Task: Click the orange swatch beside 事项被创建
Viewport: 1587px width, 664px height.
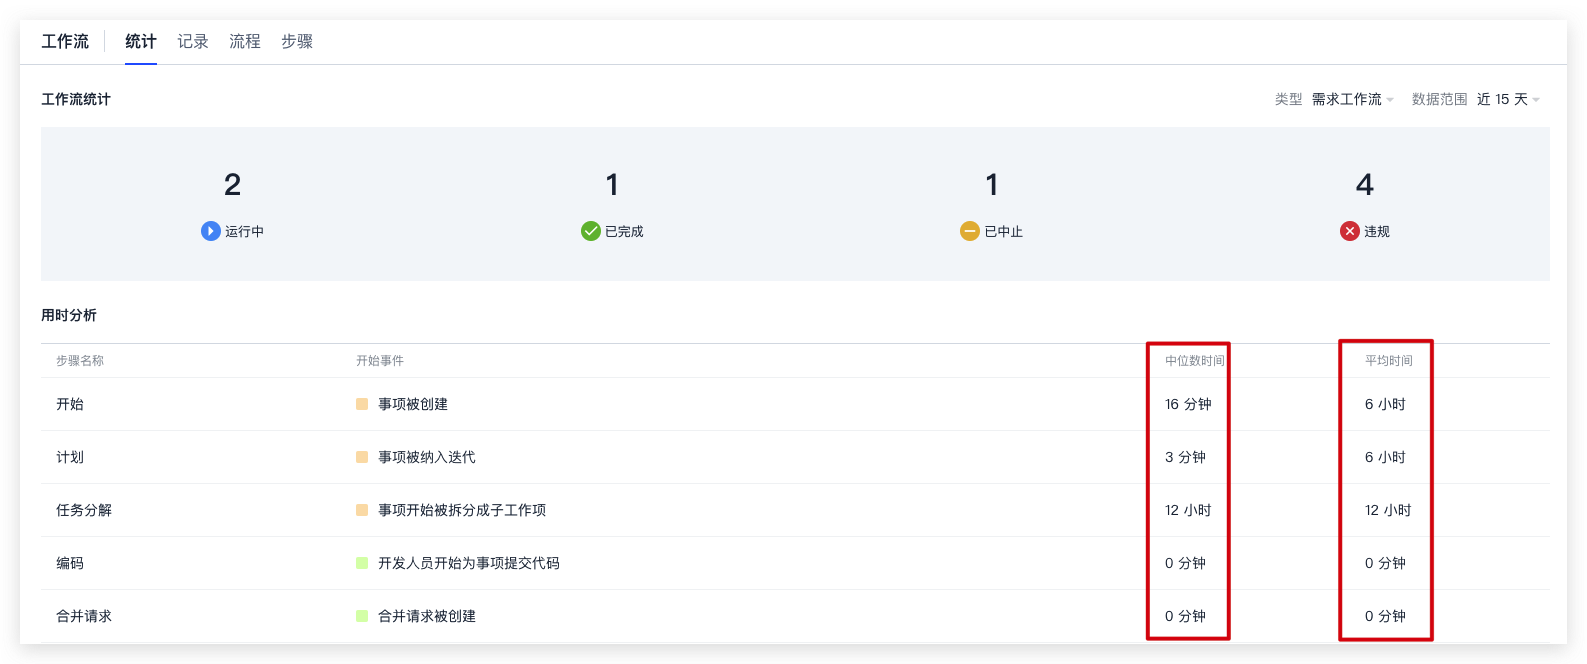Action: click(x=362, y=404)
